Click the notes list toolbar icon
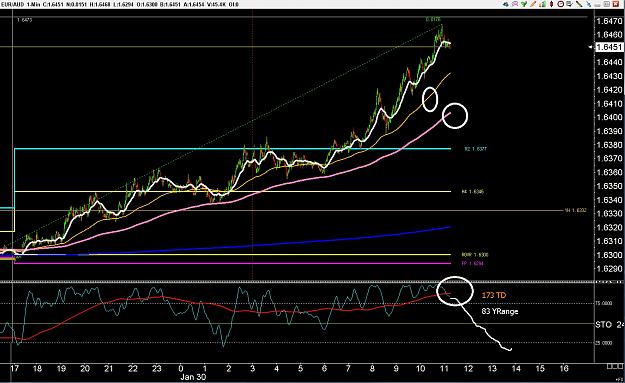625x383 pixels. 569,4
